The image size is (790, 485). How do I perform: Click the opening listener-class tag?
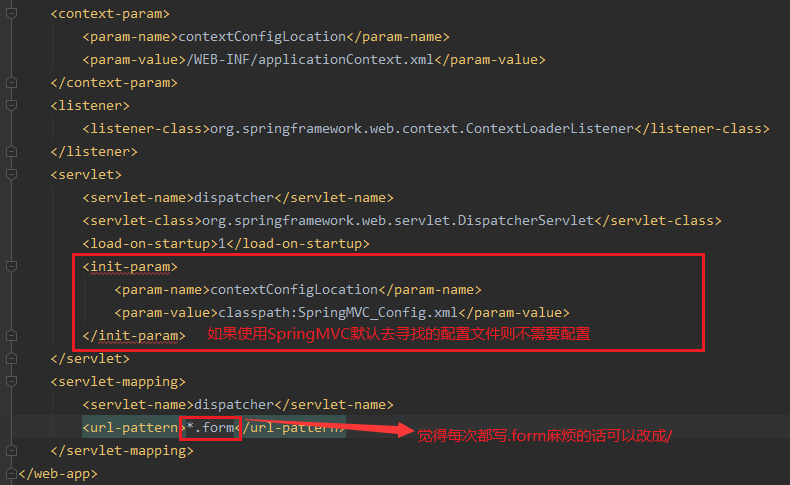click(x=146, y=128)
